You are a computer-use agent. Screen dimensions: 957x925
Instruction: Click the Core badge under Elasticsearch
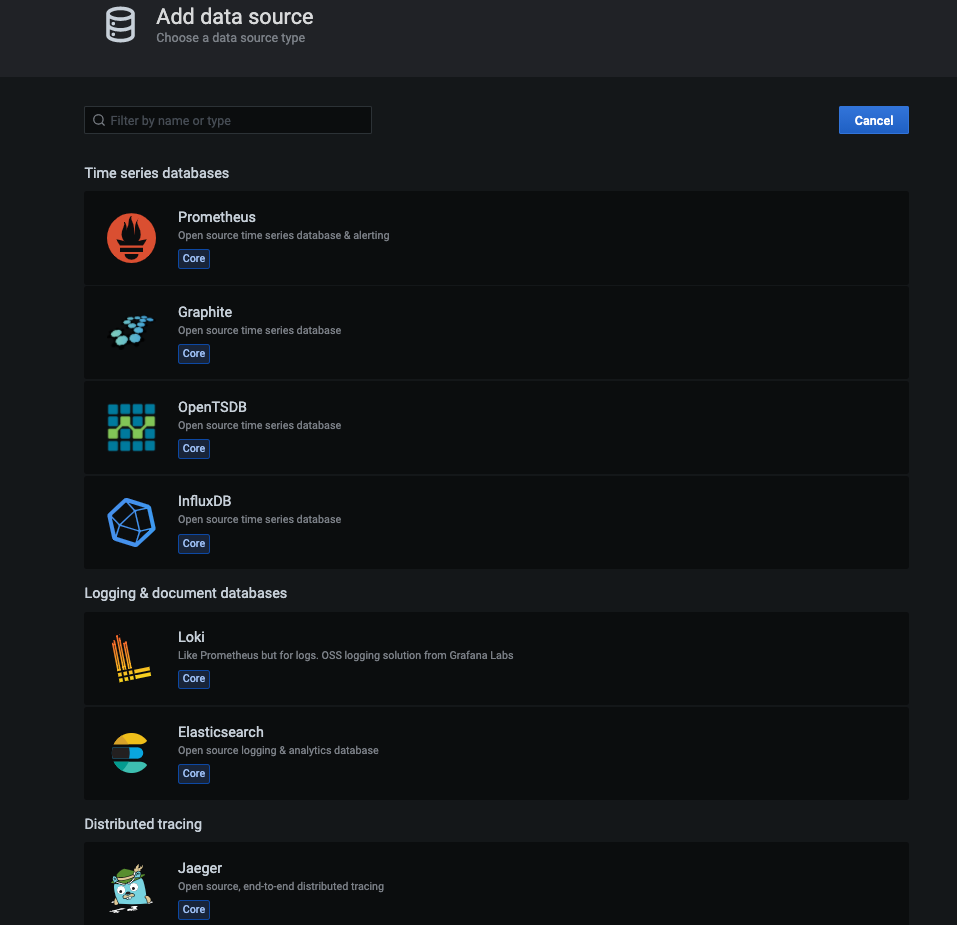(x=194, y=774)
